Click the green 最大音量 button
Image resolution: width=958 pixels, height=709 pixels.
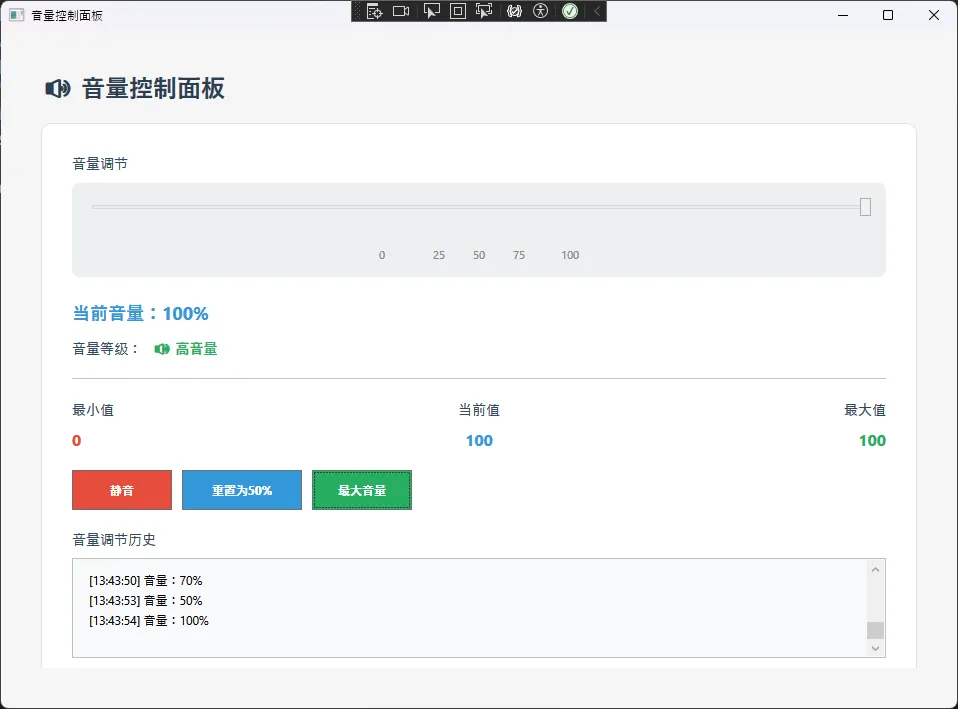tap(362, 490)
